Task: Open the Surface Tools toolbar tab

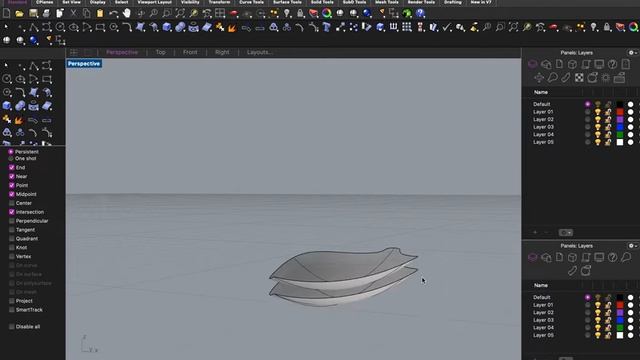Action: pos(287,2)
